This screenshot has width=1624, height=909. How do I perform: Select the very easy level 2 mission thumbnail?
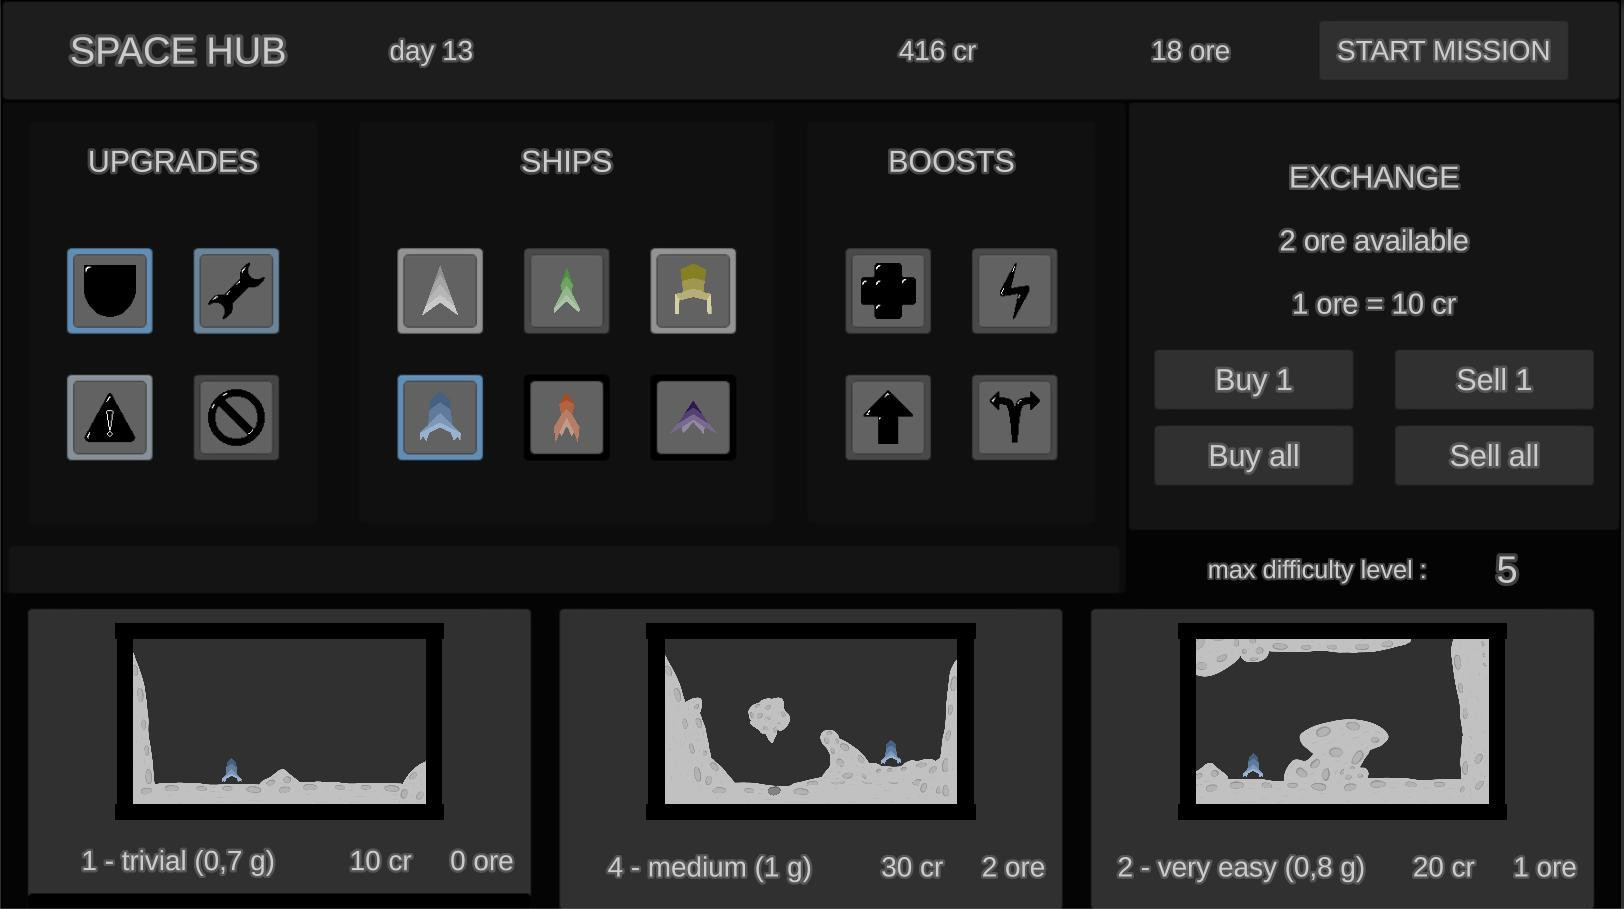(x=1342, y=721)
